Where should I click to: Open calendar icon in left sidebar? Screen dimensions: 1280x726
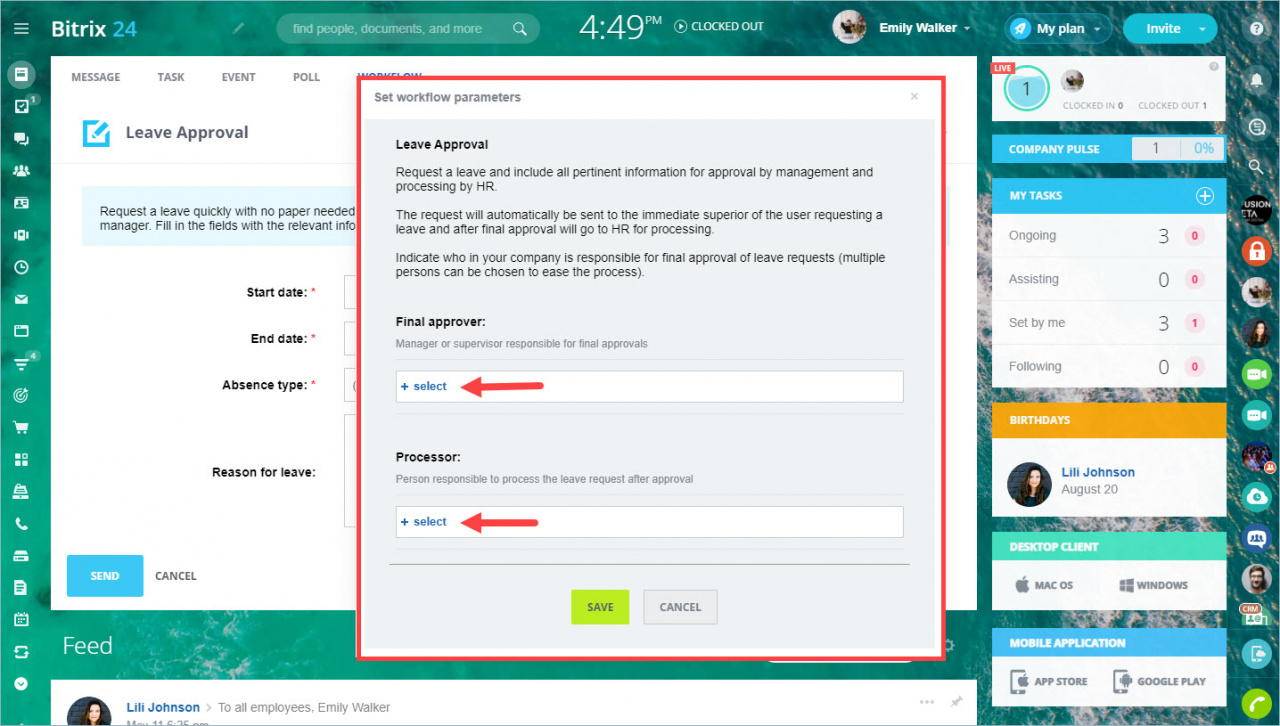pos(21,620)
